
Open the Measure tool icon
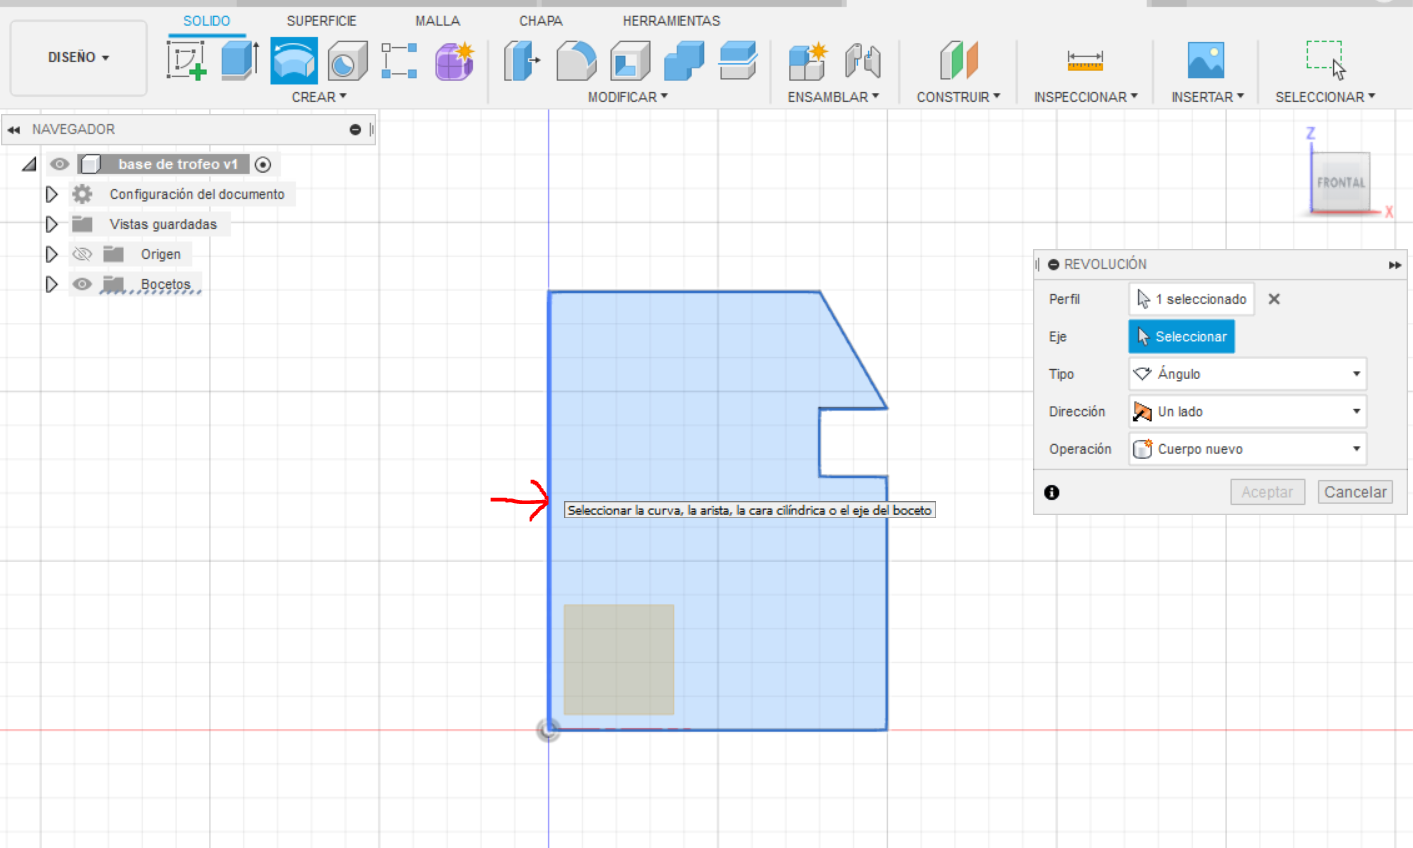click(1085, 61)
